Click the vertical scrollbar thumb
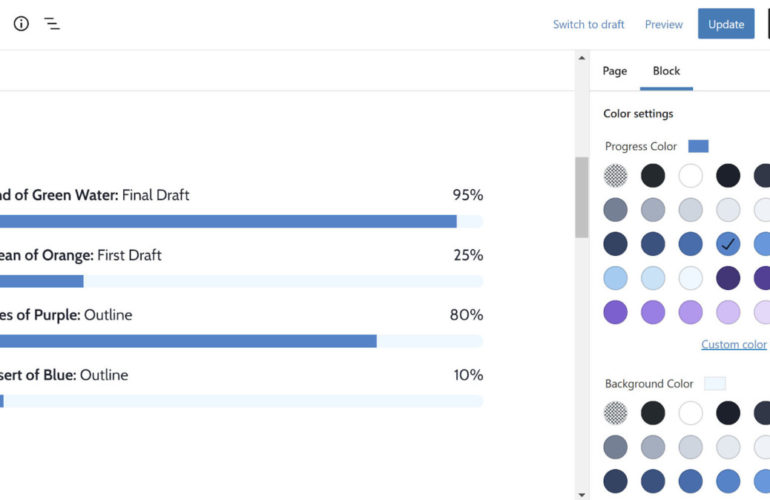770x500 pixels. pos(582,197)
